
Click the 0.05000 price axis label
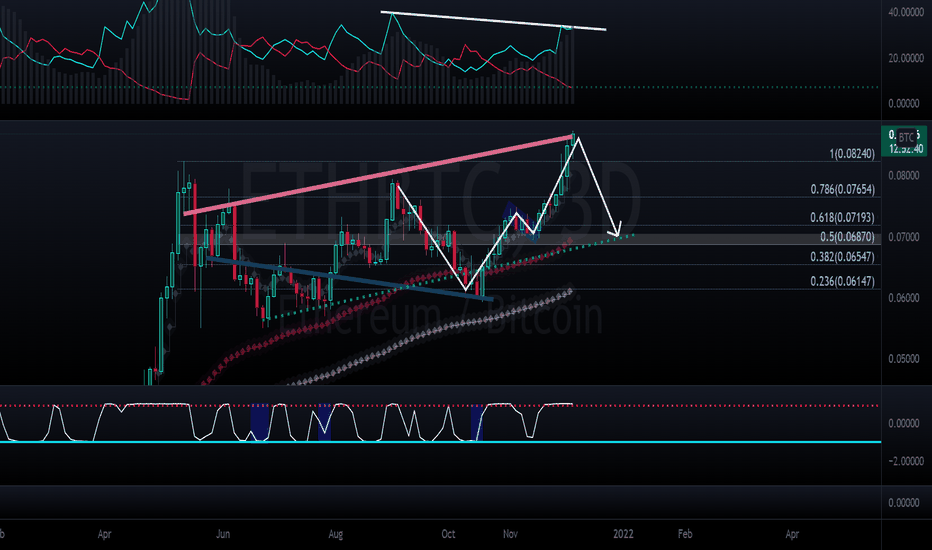[903, 359]
